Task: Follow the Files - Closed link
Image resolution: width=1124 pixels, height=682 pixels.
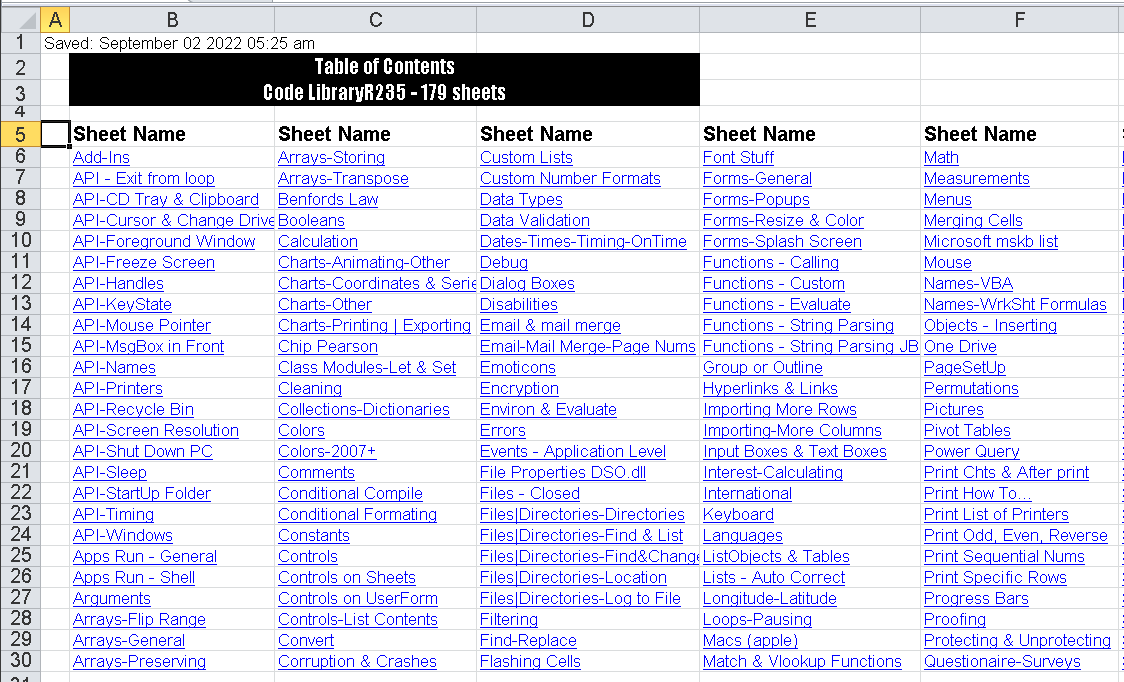Action: 530,493
